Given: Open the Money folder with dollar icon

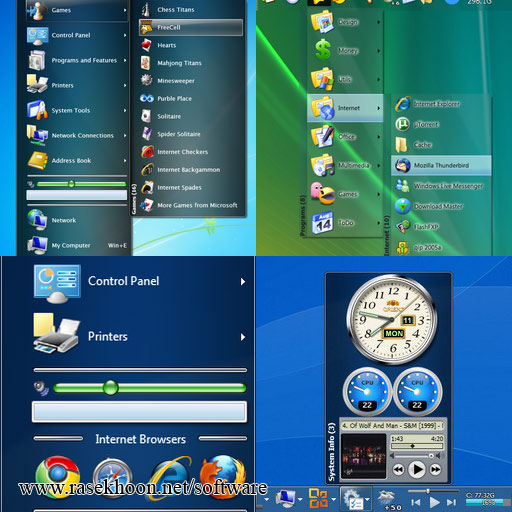Looking at the screenshot, I should click(345, 51).
